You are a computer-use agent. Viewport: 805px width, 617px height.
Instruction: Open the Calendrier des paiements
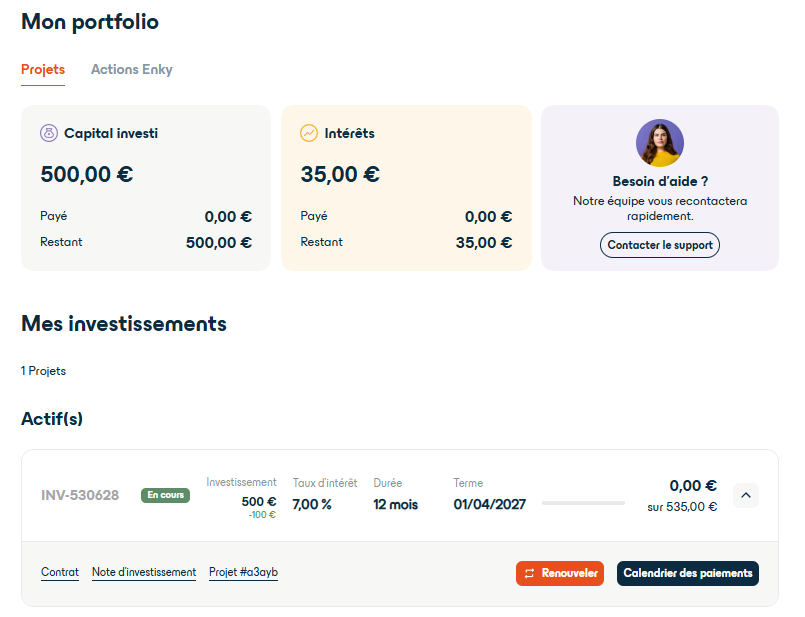pyautogui.click(x=687, y=573)
